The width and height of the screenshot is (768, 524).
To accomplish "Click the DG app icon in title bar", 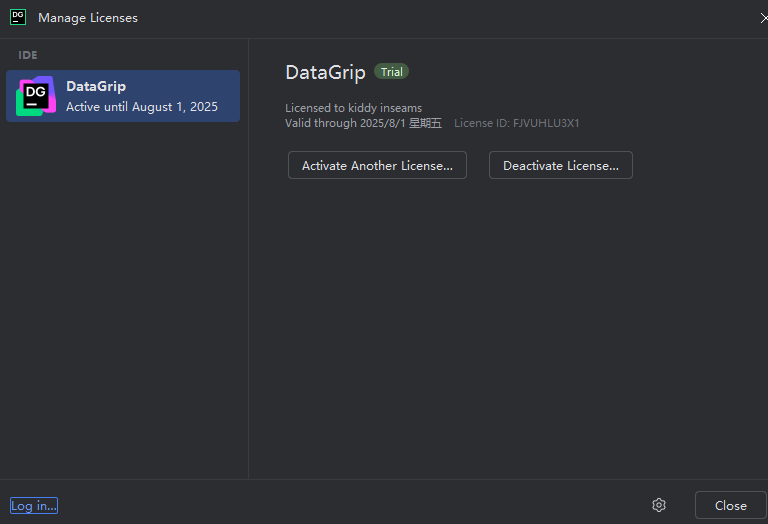I will tap(17, 17).
